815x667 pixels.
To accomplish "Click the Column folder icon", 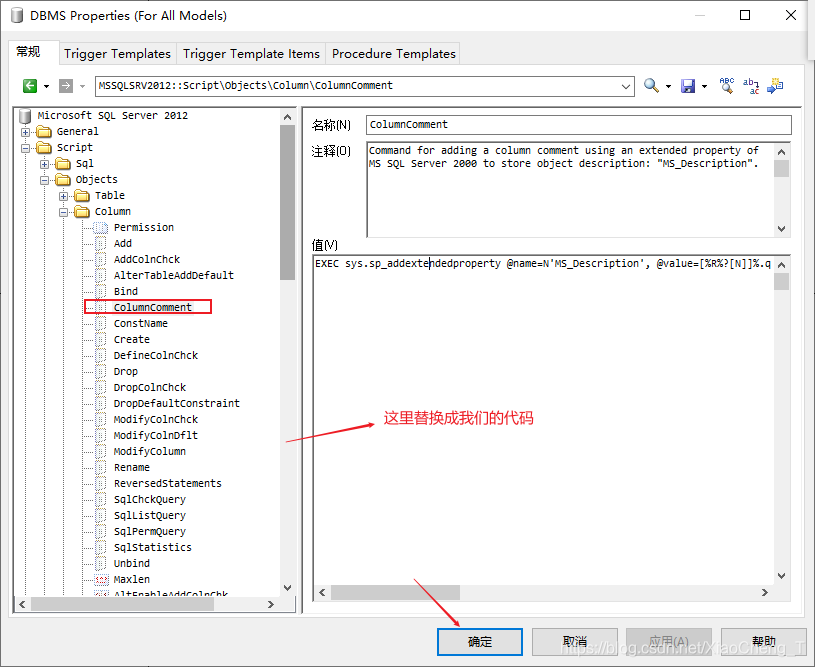I will (82, 212).
